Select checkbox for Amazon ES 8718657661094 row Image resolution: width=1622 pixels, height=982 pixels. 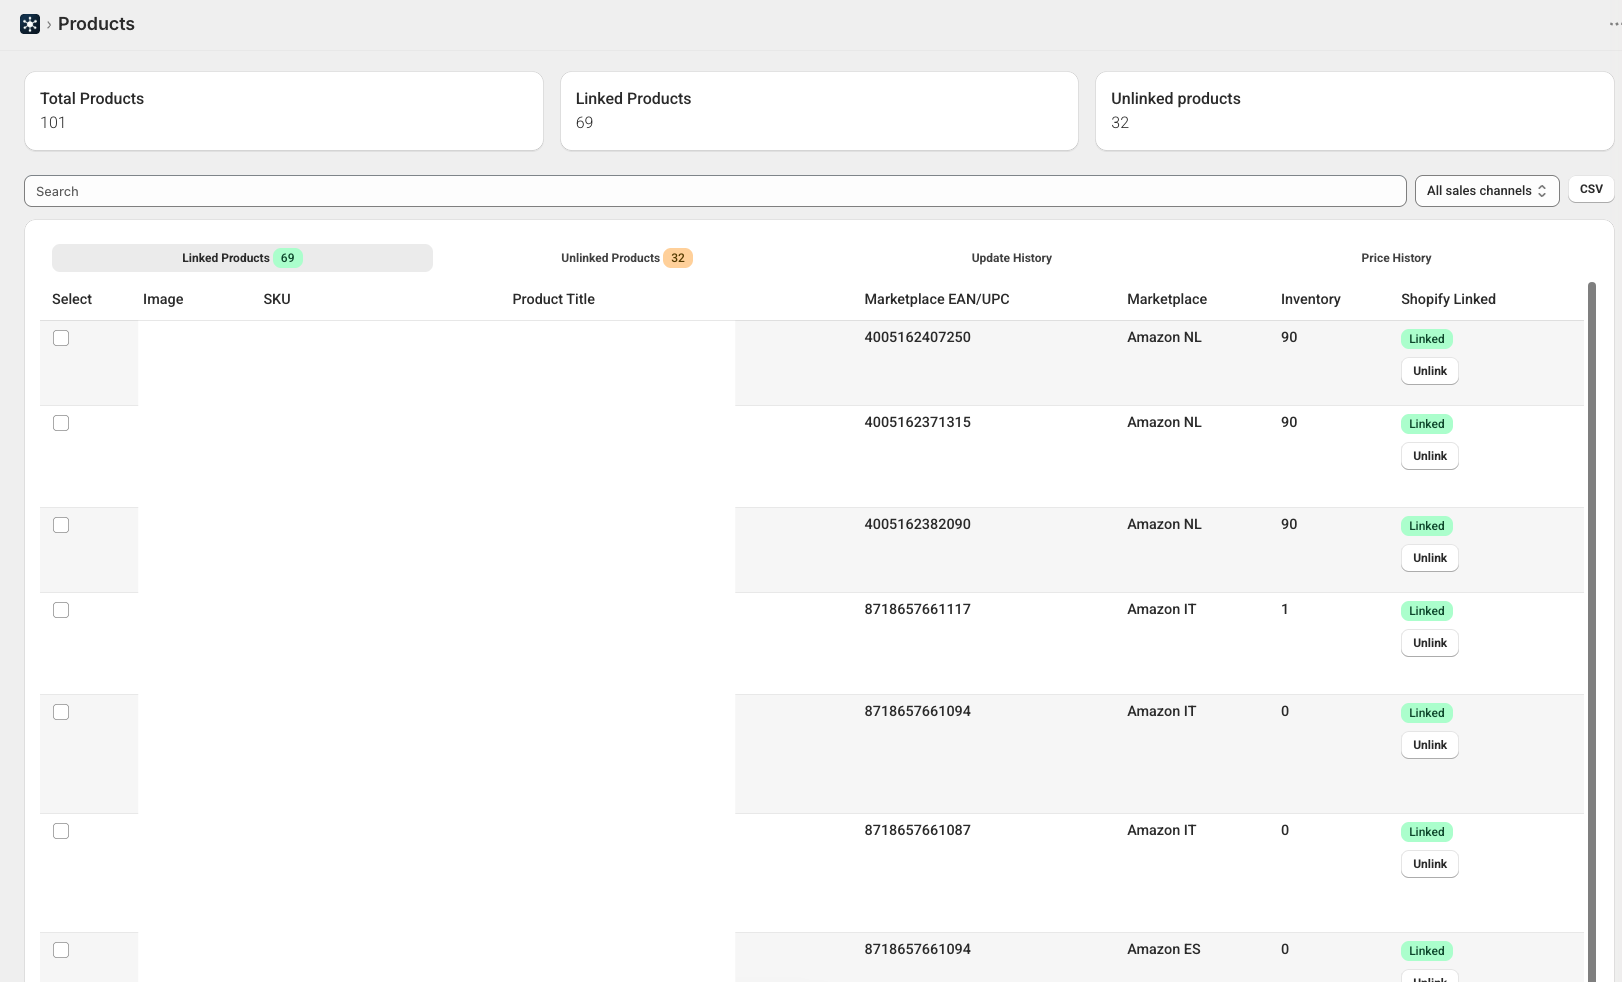pyautogui.click(x=61, y=950)
